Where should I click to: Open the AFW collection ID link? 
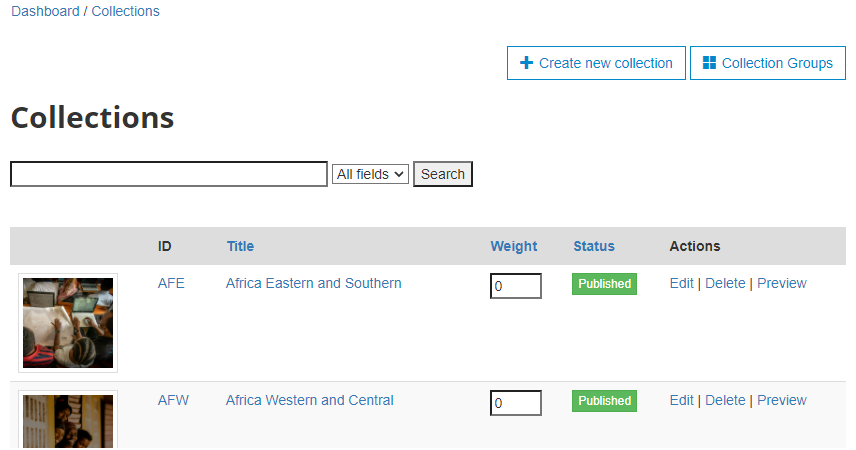pyautogui.click(x=173, y=400)
